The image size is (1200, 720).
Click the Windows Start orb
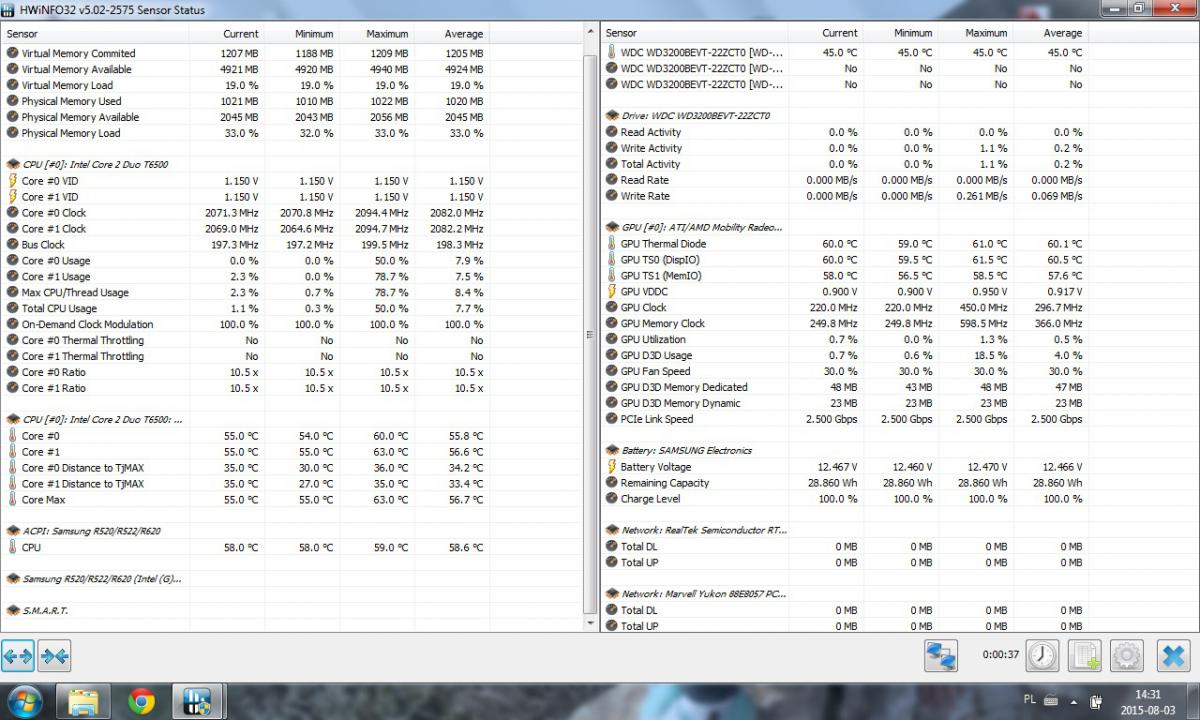tap(24, 701)
